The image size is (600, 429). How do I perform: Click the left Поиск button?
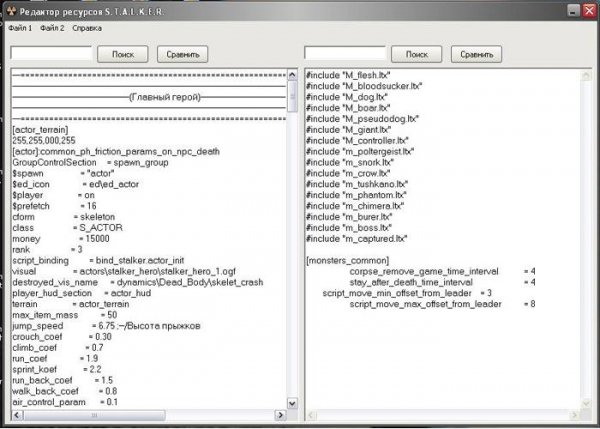(x=123, y=54)
